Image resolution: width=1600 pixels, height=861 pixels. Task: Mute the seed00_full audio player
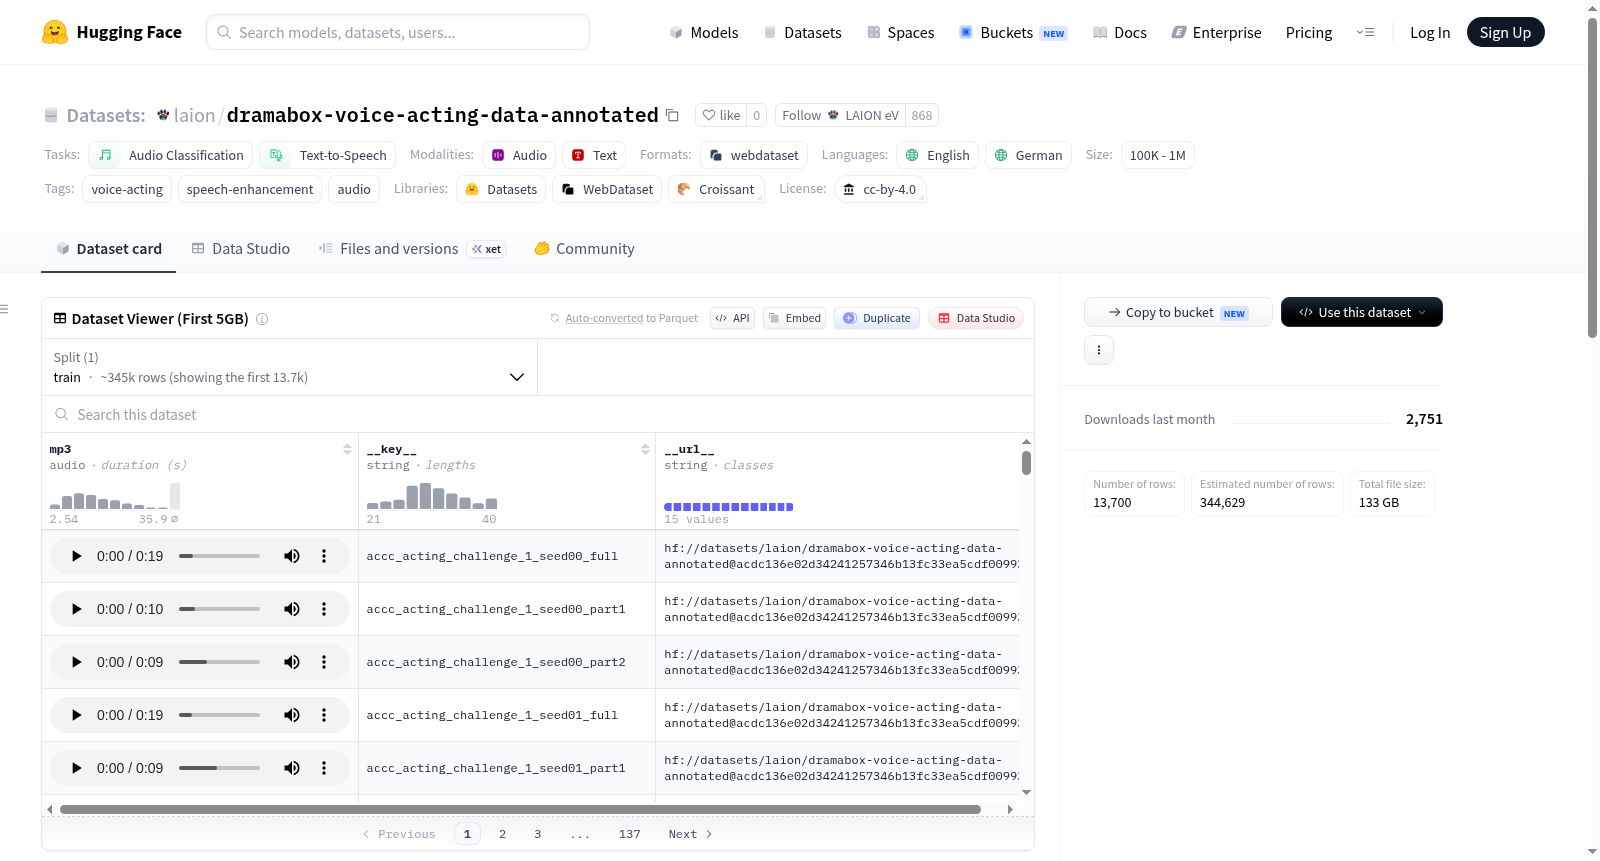(x=292, y=556)
